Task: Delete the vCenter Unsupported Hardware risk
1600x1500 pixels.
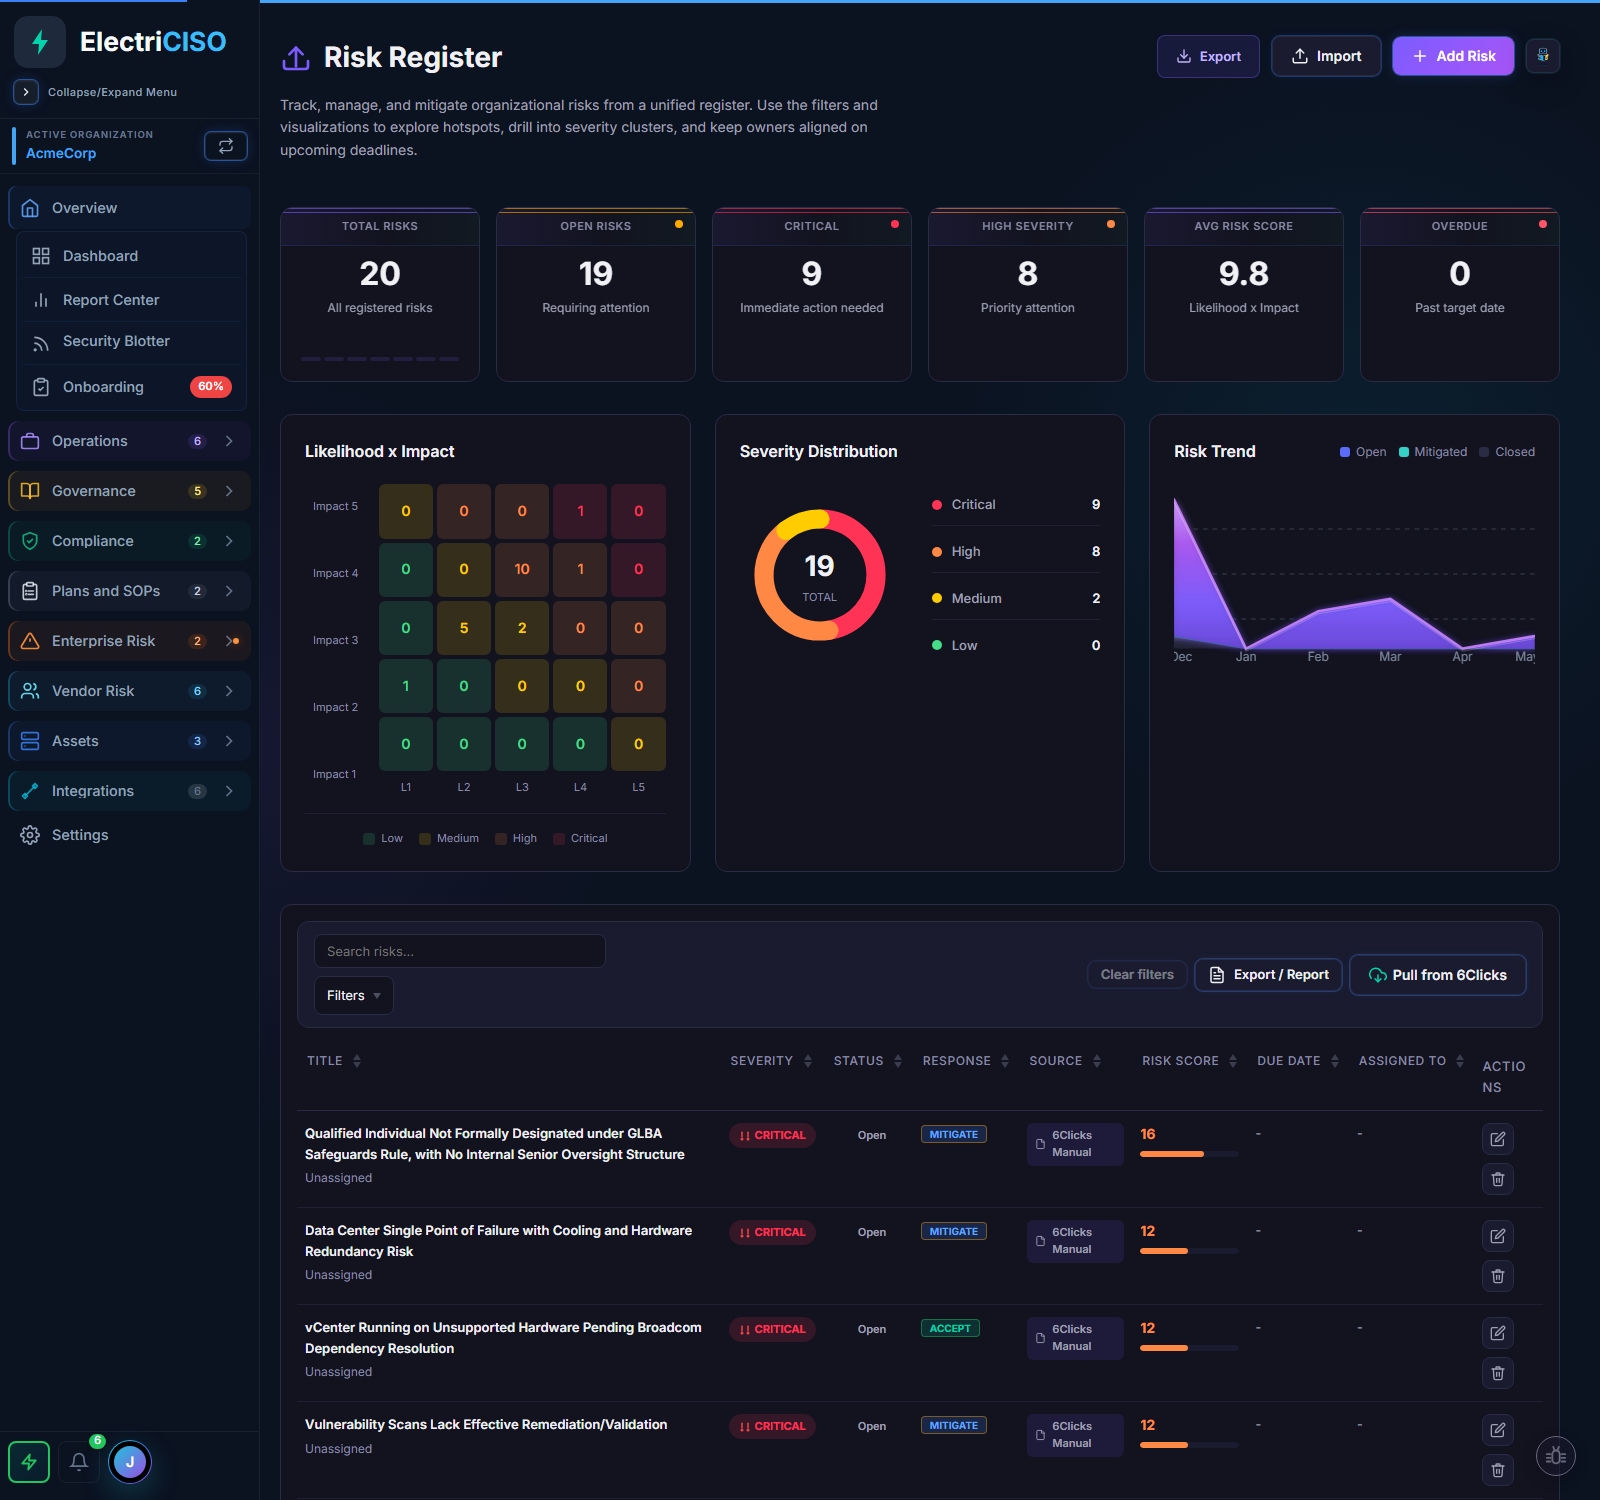Action: click(1498, 1373)
